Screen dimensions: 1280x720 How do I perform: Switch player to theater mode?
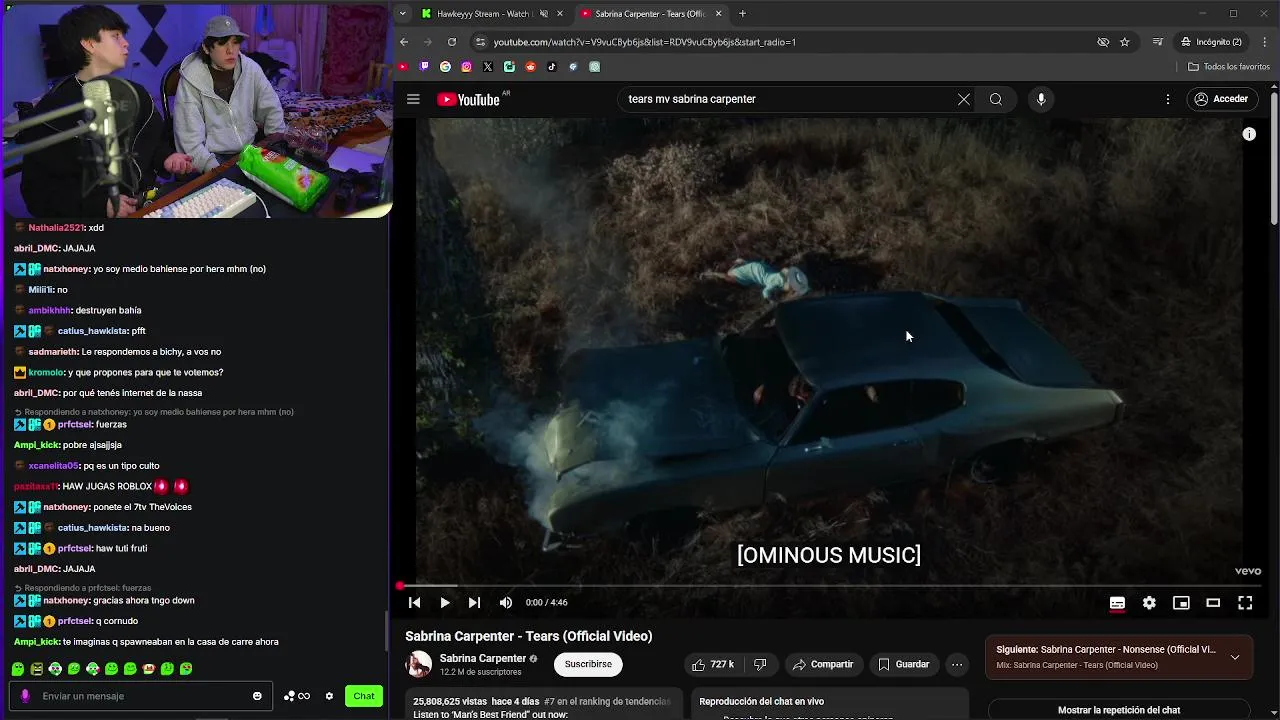click(1213, 603)
